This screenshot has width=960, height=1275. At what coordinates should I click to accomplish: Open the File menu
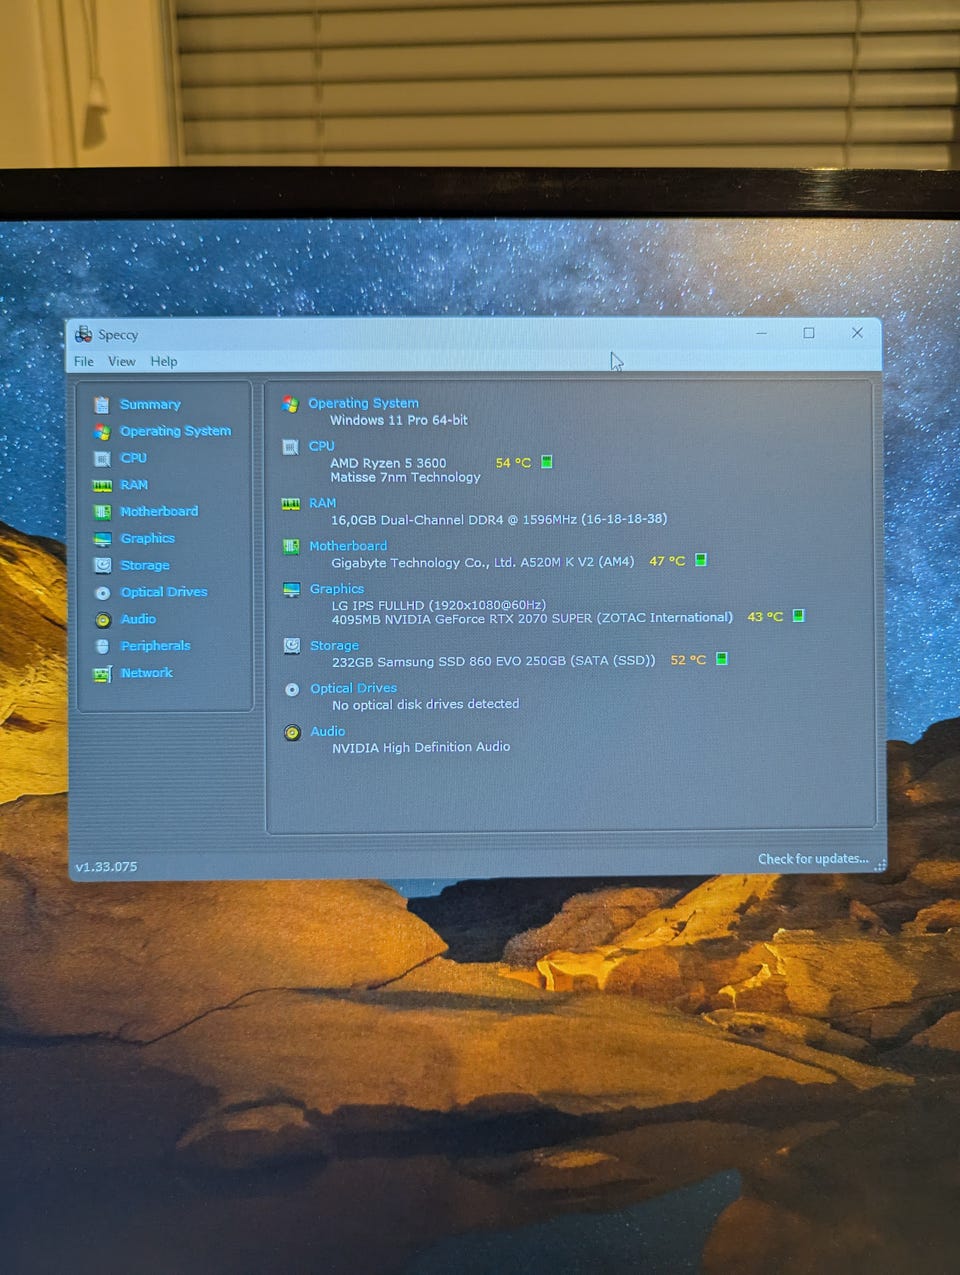(x=84, y=361)
